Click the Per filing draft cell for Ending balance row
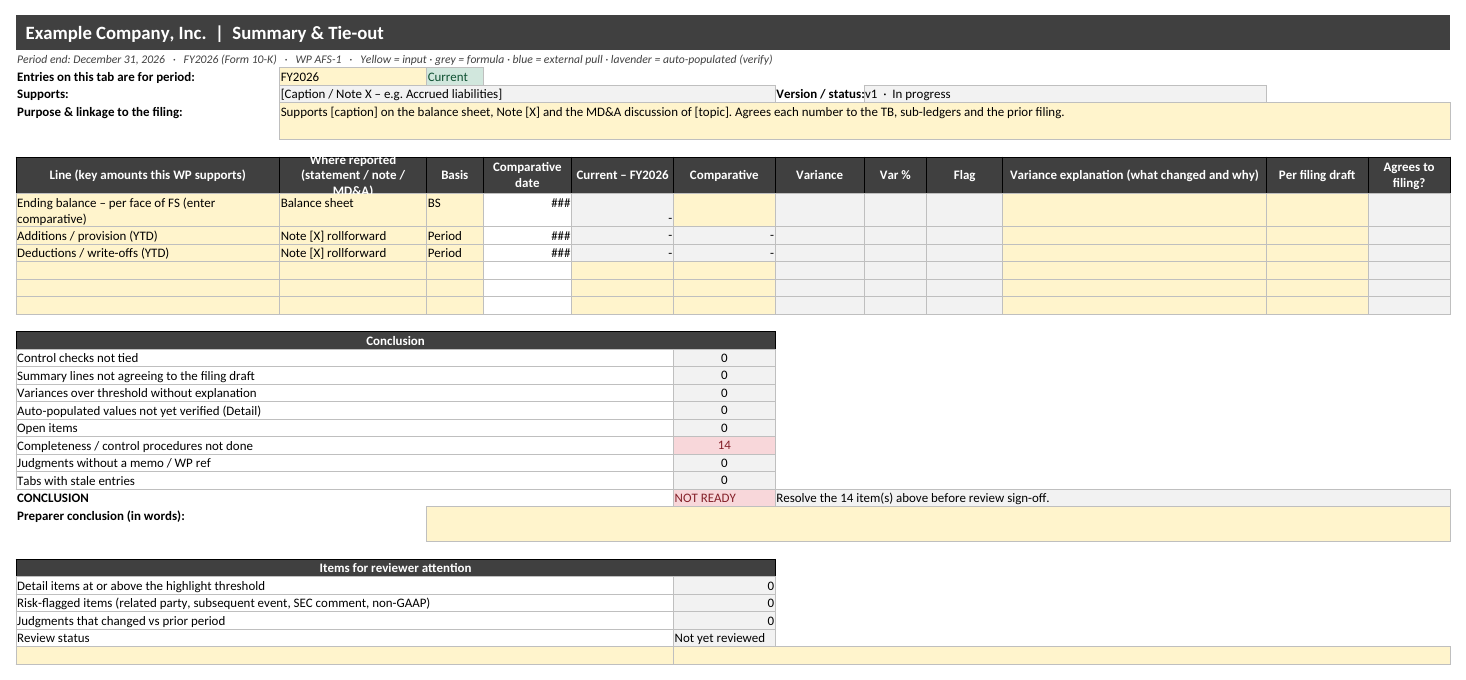Viewport: 1466px width, 680px height. coord(1317,210)
